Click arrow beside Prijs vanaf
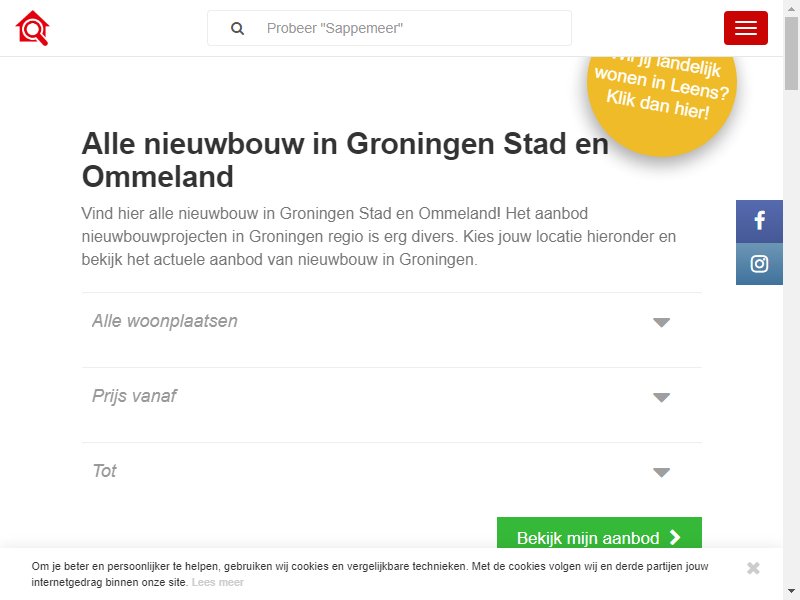The width and height of the screenshot is (800, 600). pyautogui.click(x=661, y=397)
